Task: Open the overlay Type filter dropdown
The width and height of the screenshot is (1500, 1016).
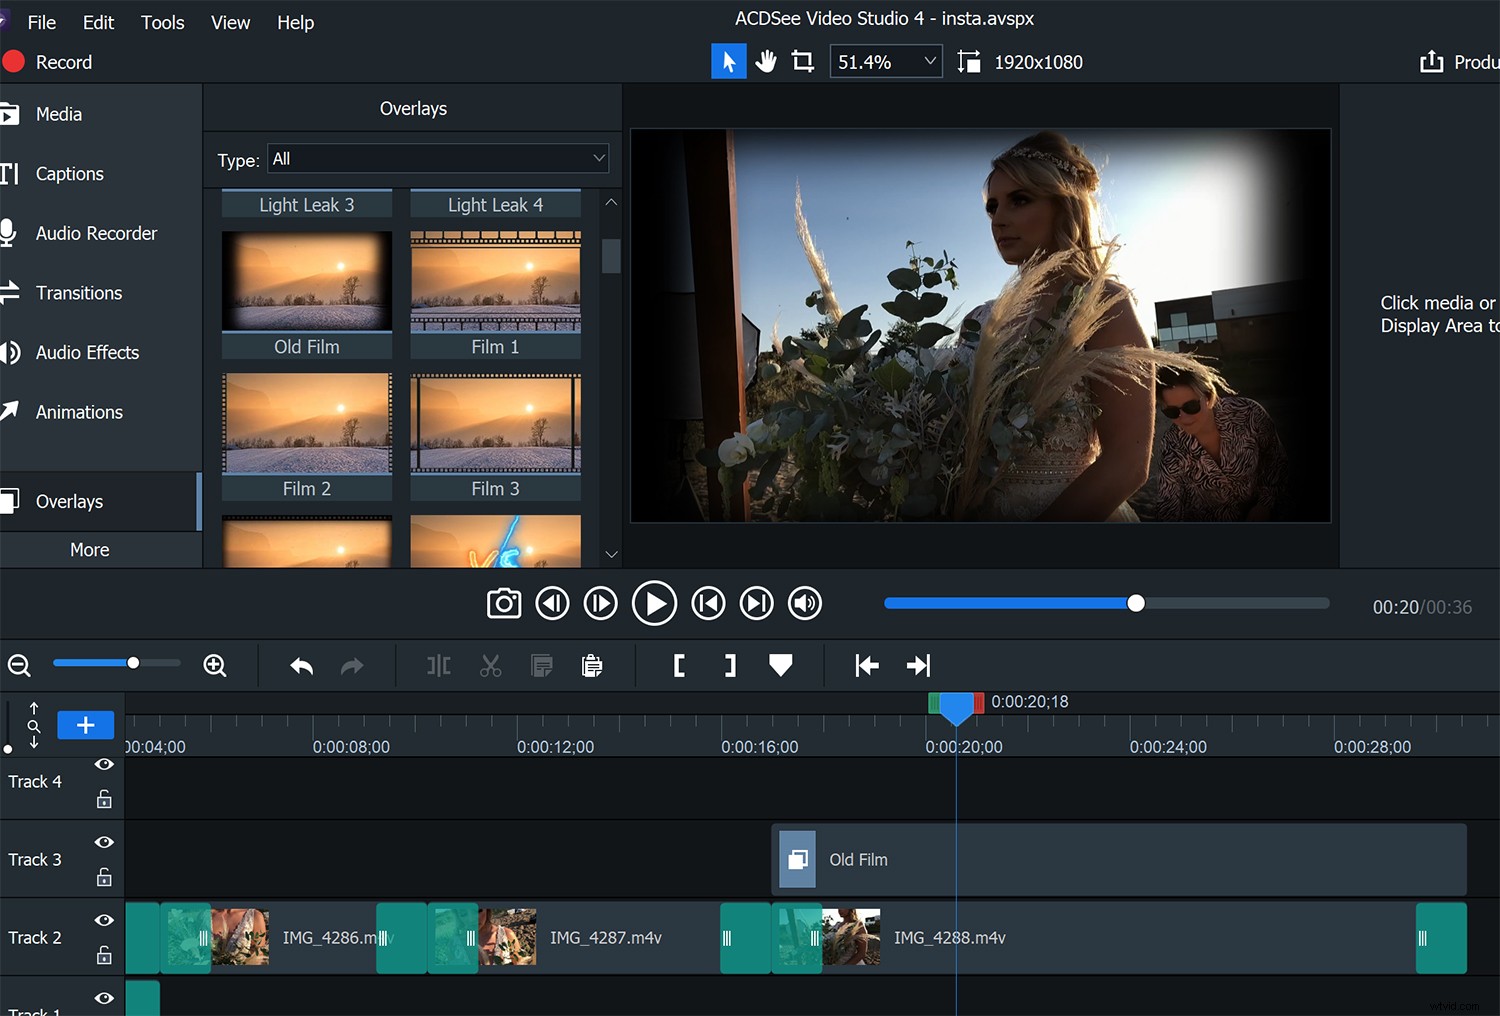Action: (x=437, y=158)
